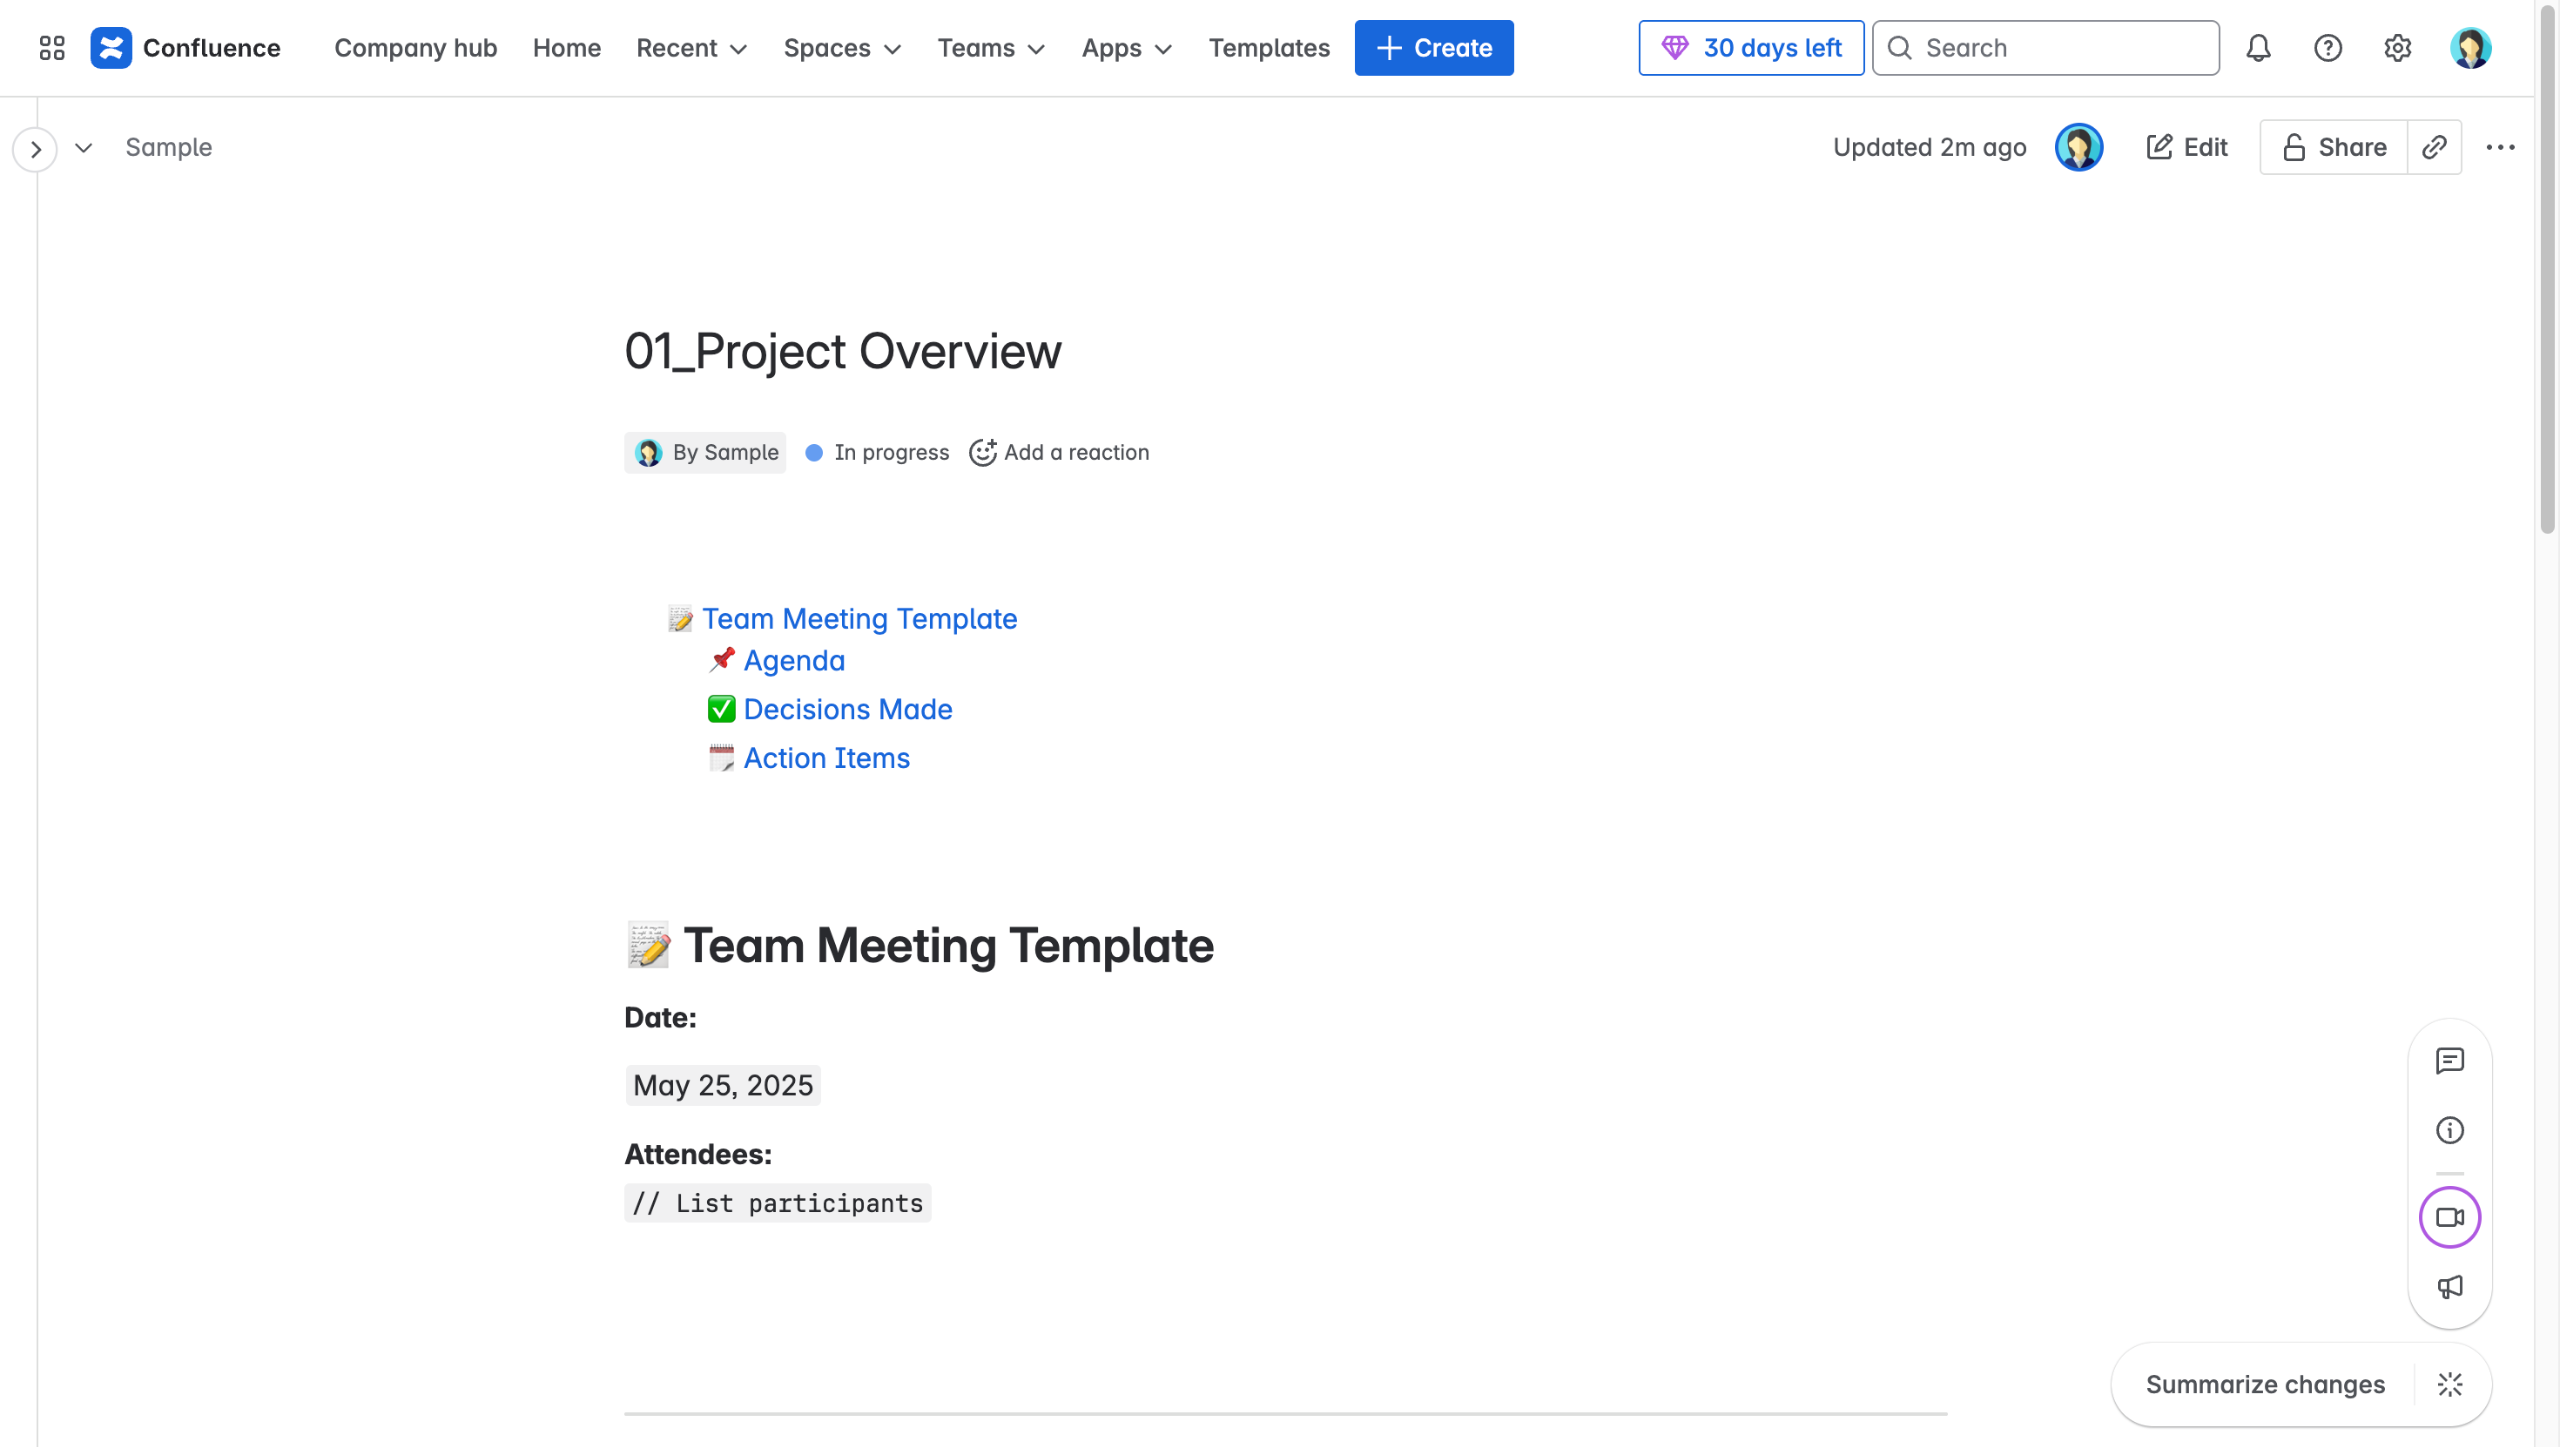Screen dimensions: 2560x1447
Task: Jump to Decisions Made section link
Action: click(847, 709)
